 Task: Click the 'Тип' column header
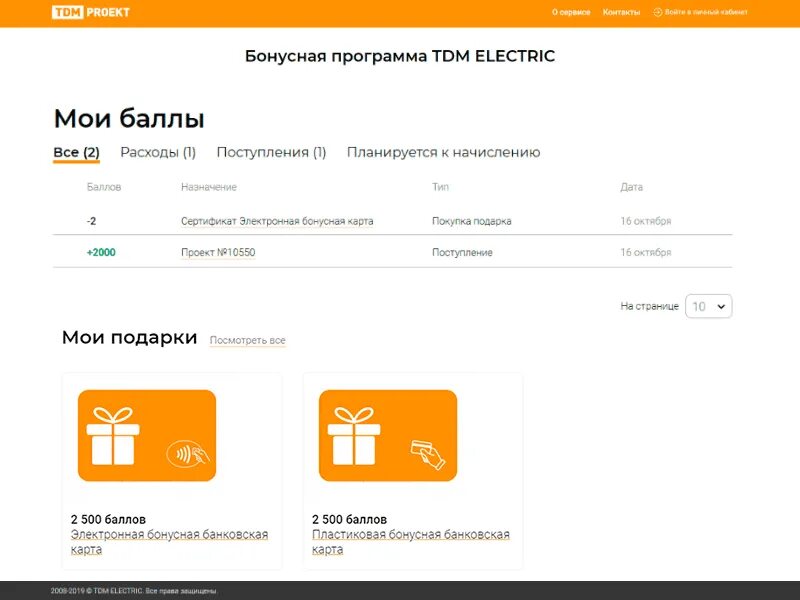(440, 187)
